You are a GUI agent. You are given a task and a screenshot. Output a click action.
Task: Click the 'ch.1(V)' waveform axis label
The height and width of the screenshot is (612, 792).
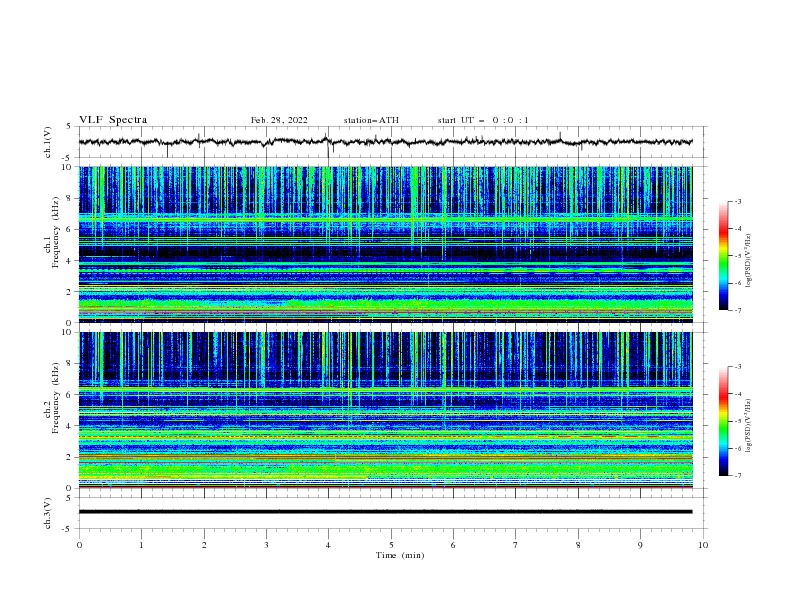point(48,142)
